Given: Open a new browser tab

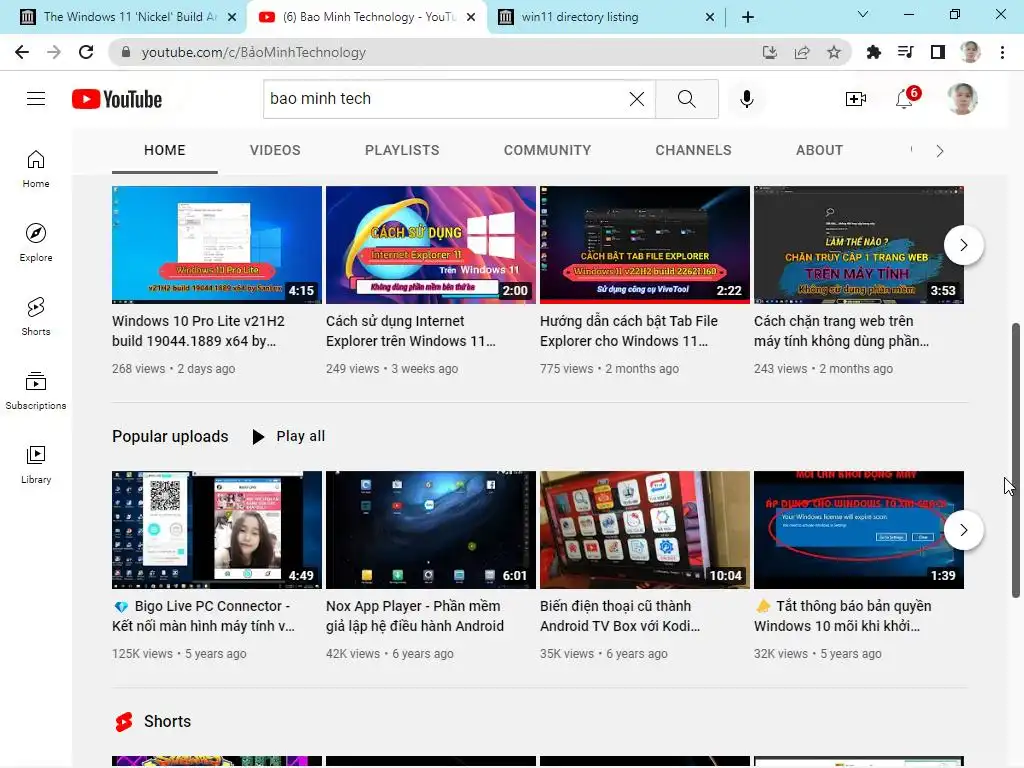Looking at the screenshot, I should (x=748, y=17).
